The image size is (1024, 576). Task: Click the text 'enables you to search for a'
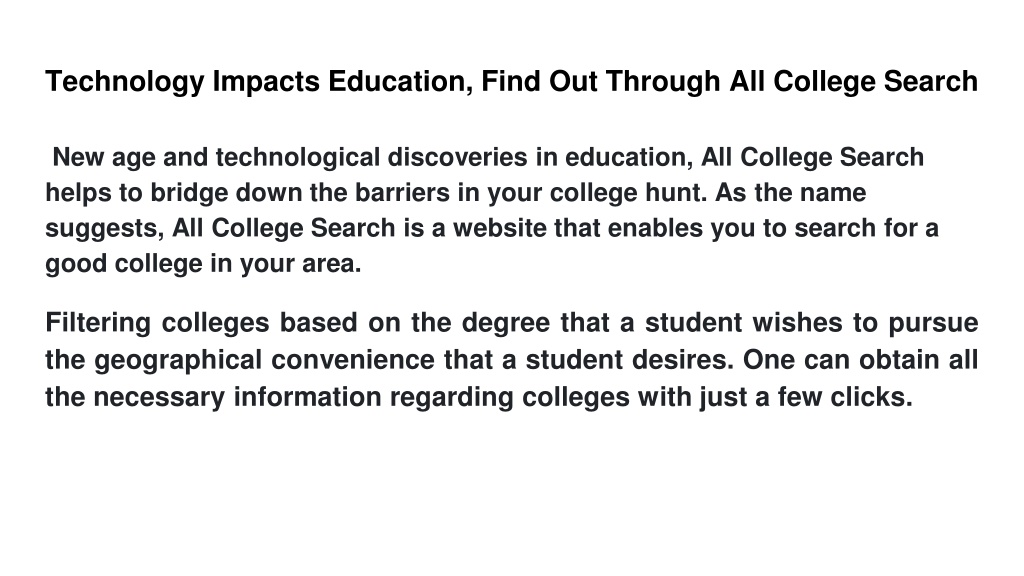point(773,228)
